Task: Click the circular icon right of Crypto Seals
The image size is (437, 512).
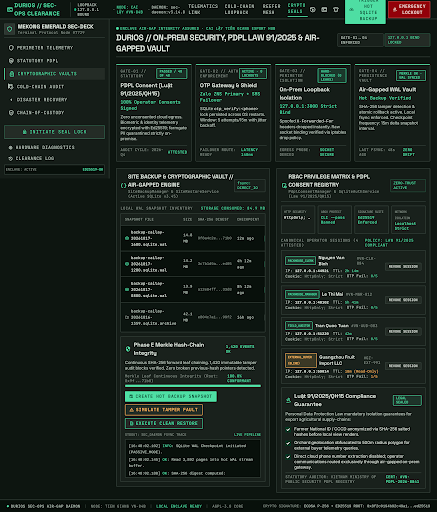Action: 313,10
